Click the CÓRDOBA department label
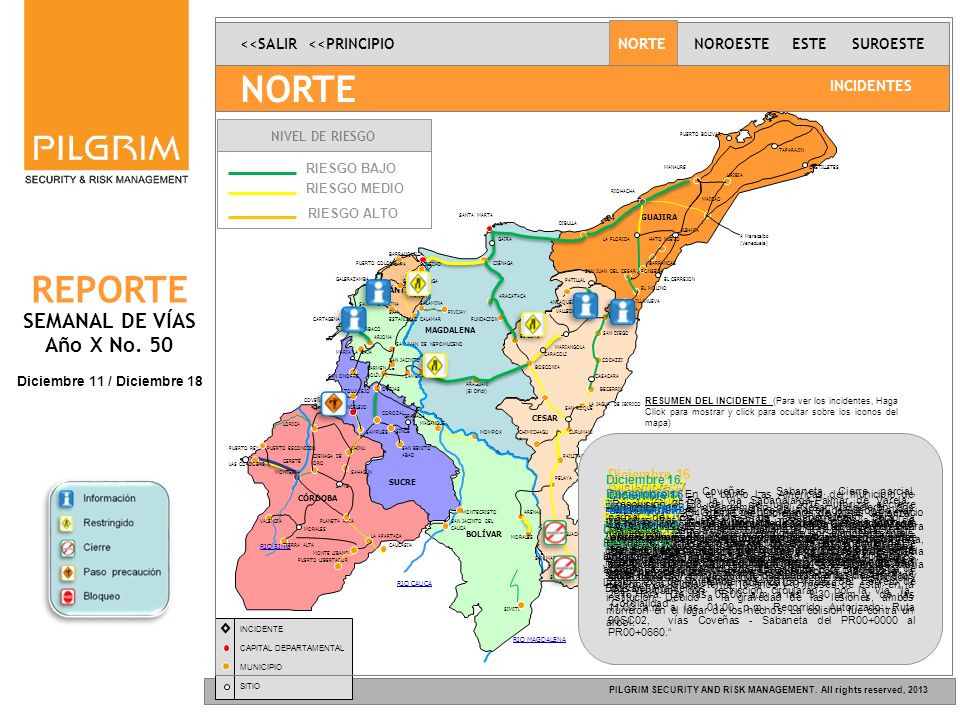The width and height of the screenshot is (960, 720). coord(318,498)
